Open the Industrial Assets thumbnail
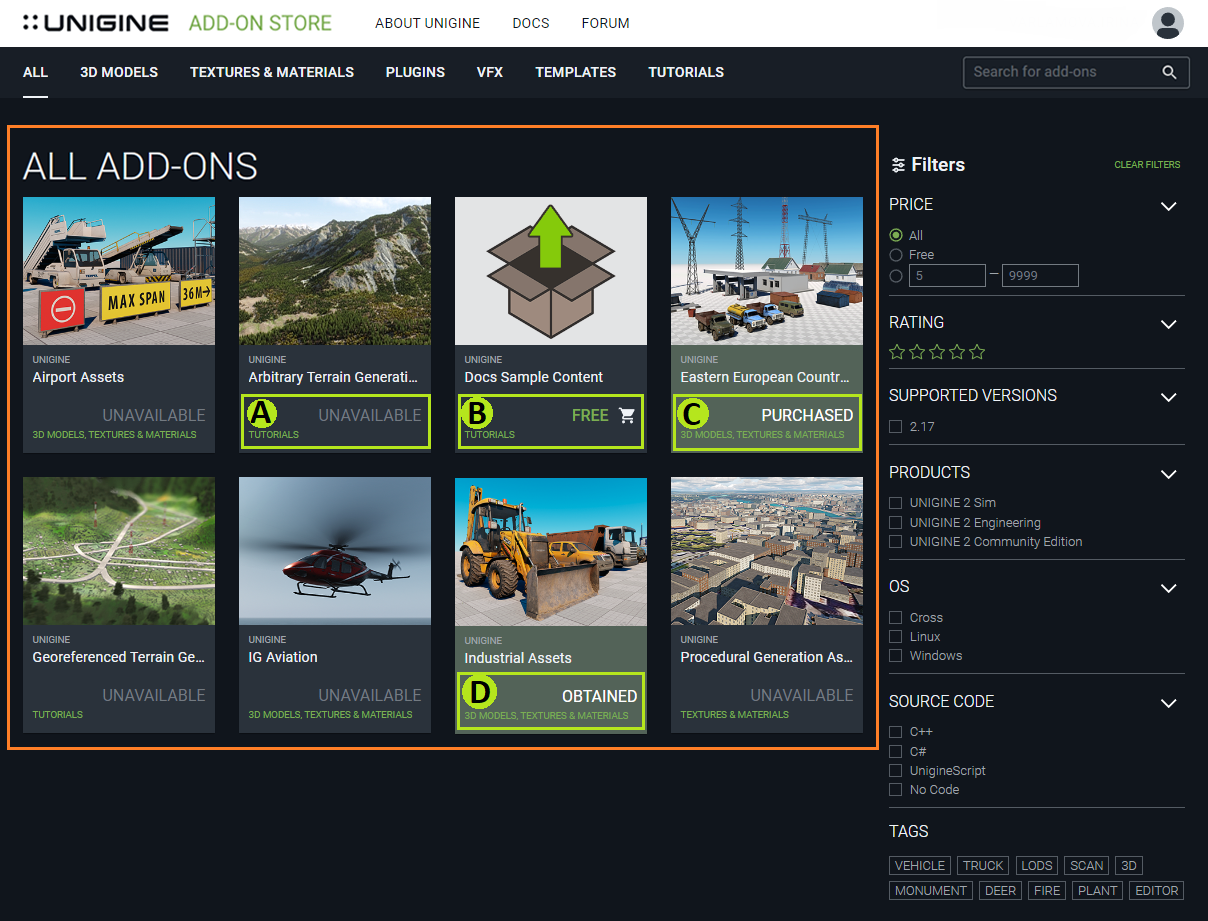The image size is (1208, 921). (551, 552)
